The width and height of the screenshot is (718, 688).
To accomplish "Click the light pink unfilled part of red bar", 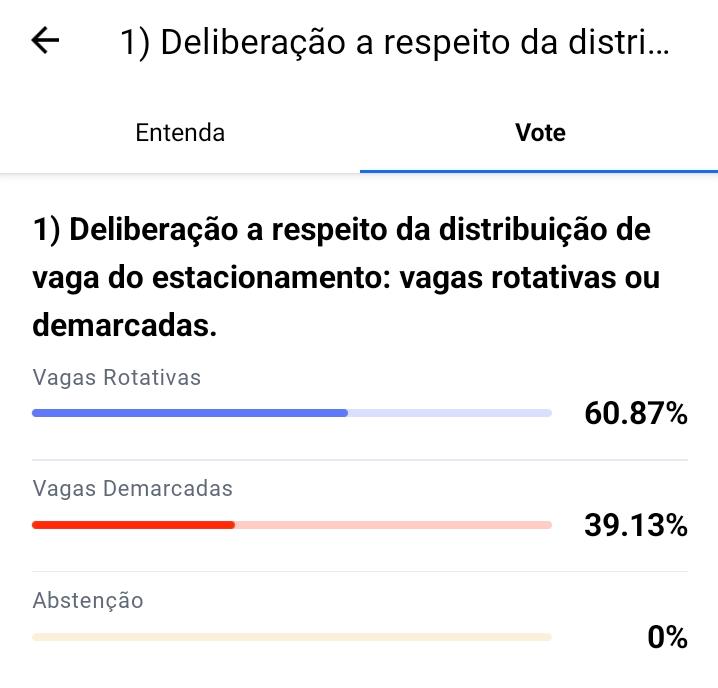I will click(x=393, y=525).
